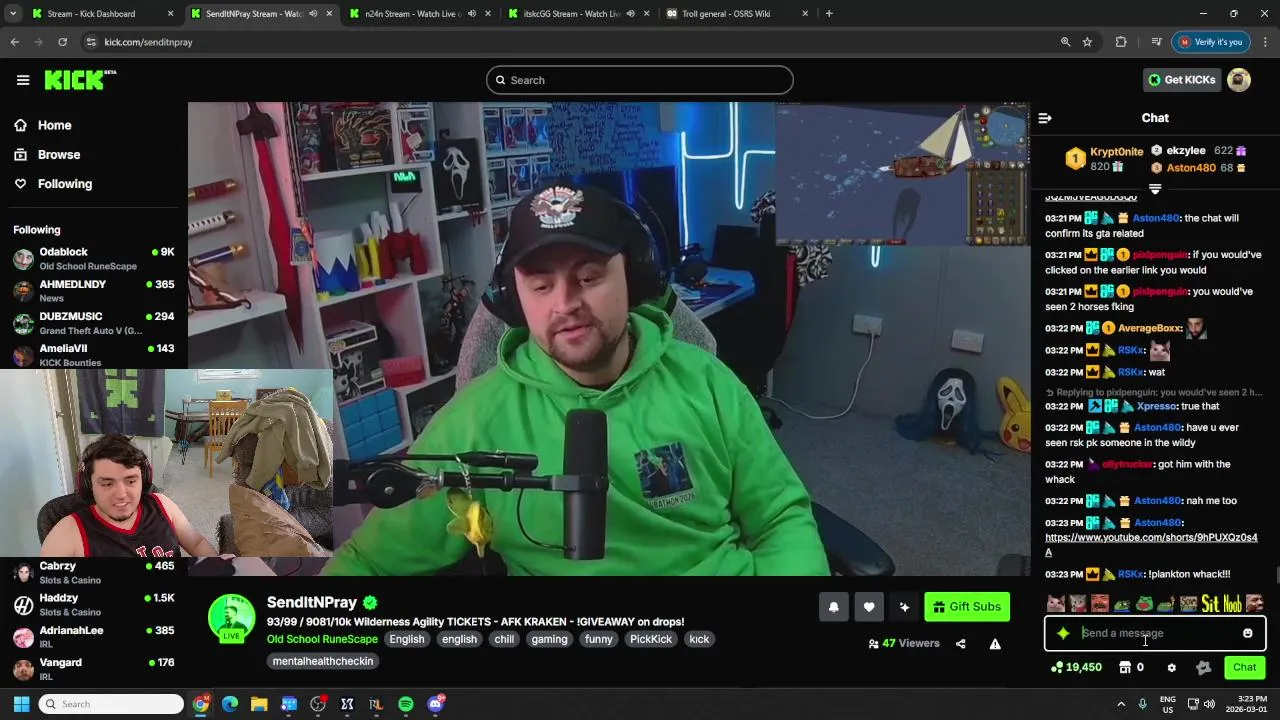Viewport: 1280px width, 720px height.
Task: Select the English language tag
Action: (407, 639)
